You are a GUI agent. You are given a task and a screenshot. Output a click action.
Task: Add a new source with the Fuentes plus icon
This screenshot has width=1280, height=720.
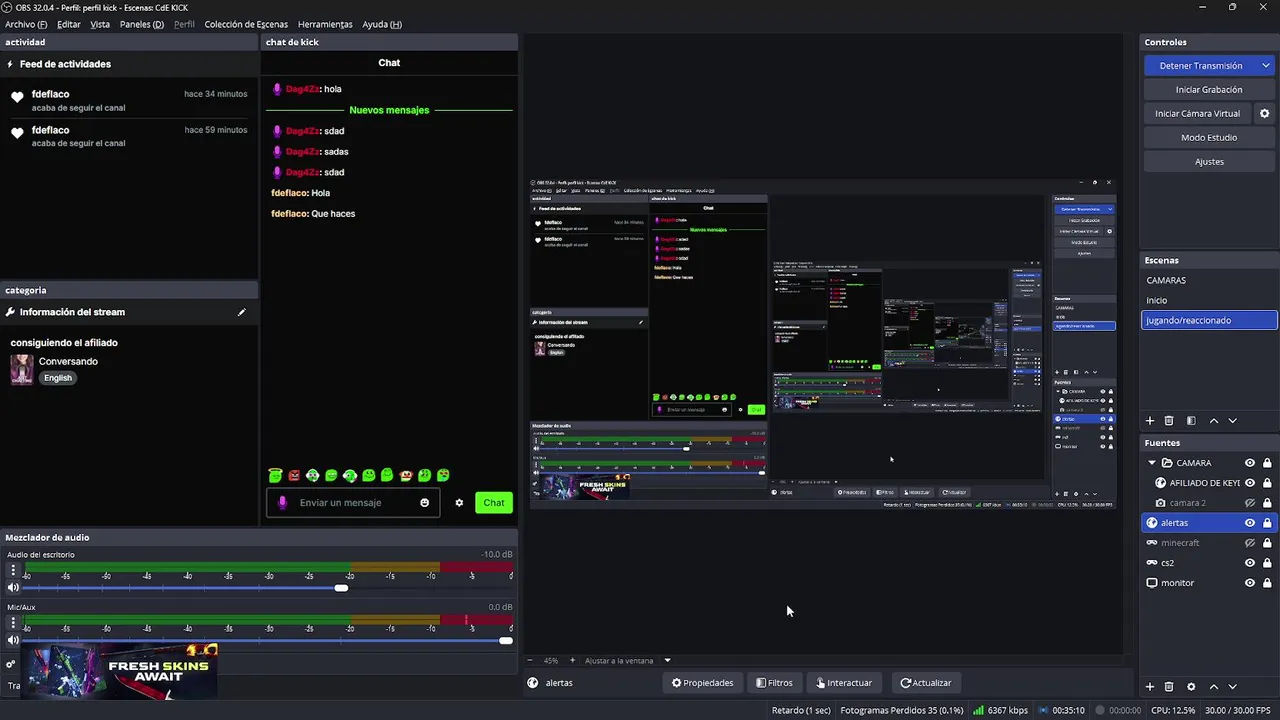coord(1150,687)
